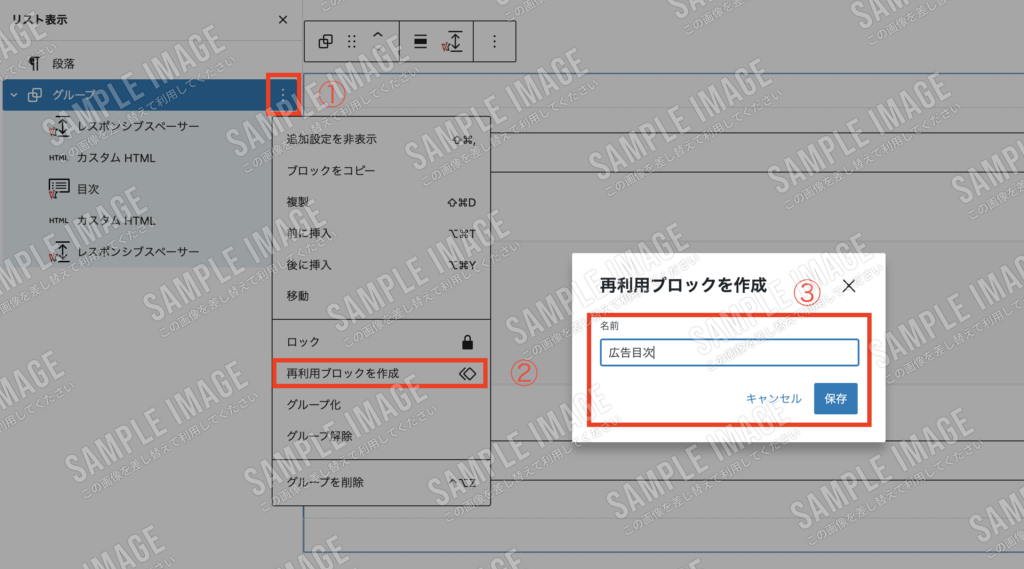Close the 再利用ブロックを作成 dialog with X

(x=849, y=286)
